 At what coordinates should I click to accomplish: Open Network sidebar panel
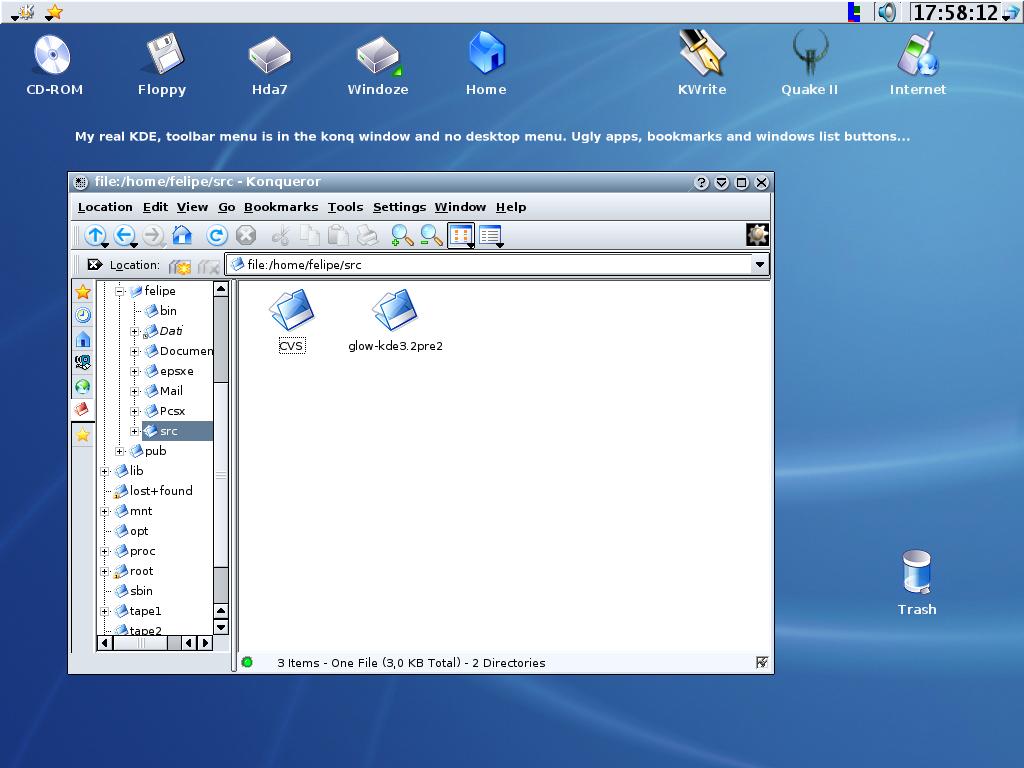tap(83, 362)
